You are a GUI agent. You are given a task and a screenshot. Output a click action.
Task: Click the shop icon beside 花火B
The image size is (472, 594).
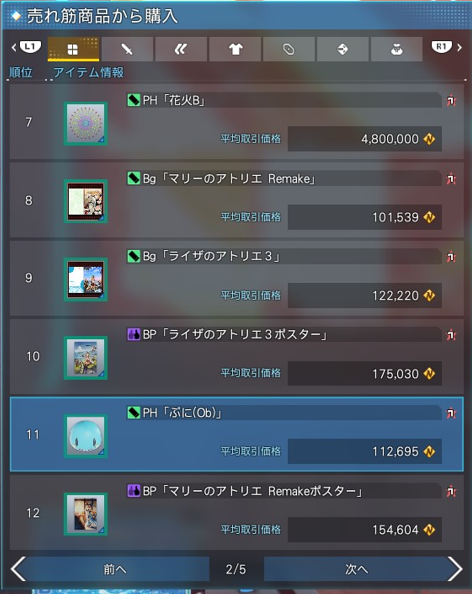pyautogui.click(x=451, y=100)
